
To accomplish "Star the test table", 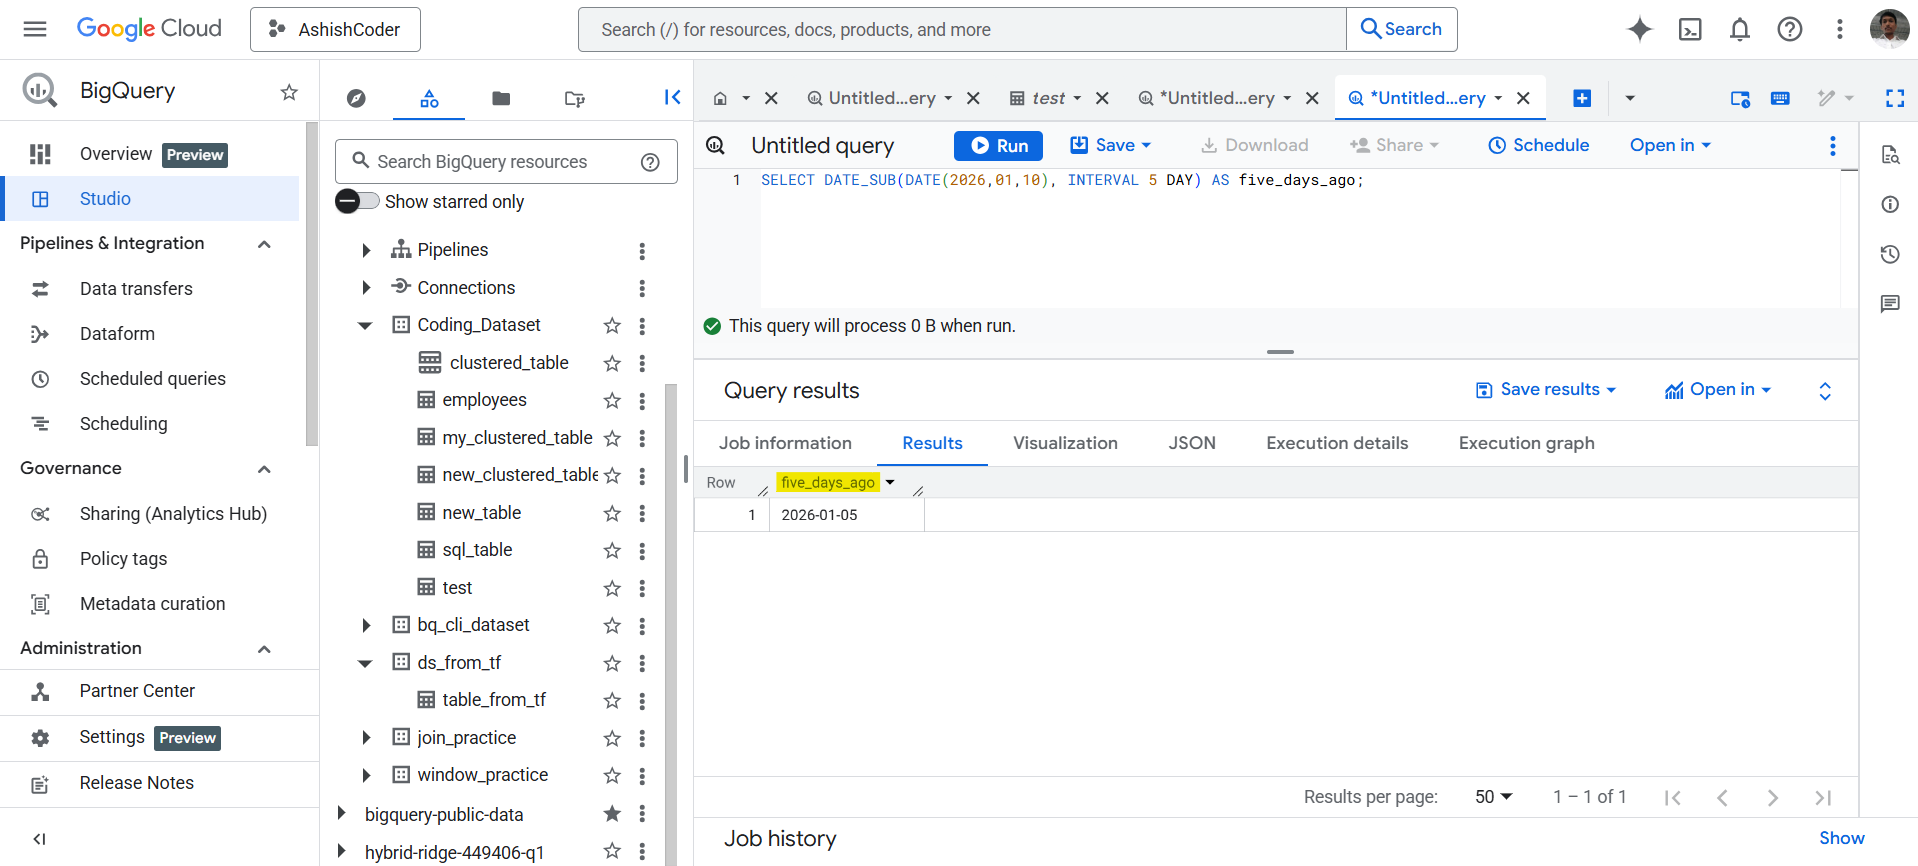I will (612, 589).
